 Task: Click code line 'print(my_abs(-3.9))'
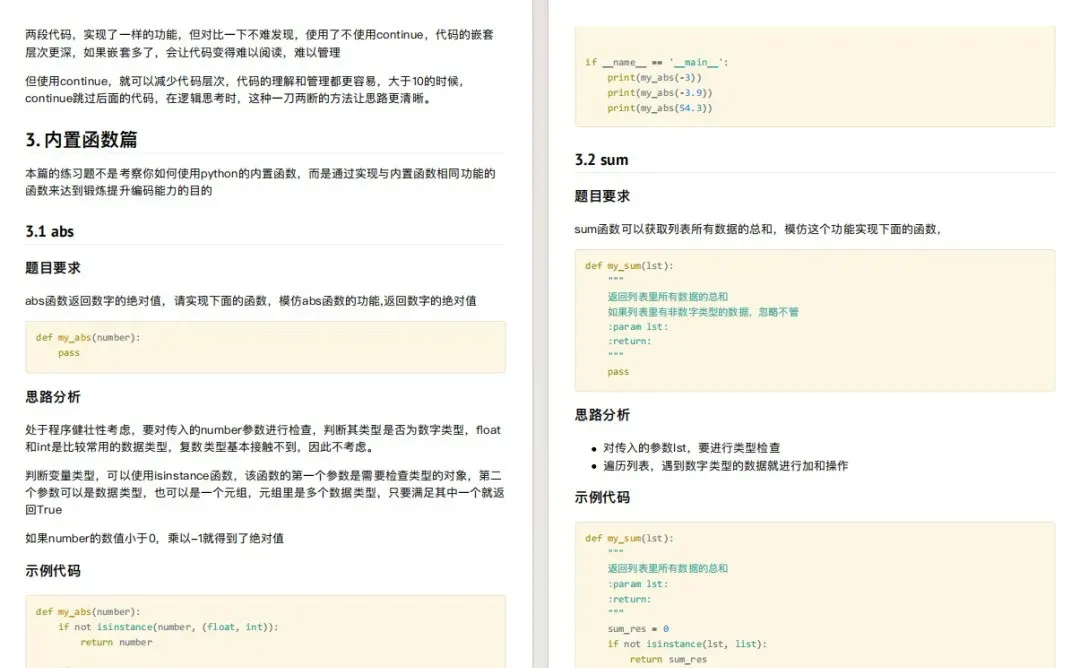(660, 93)
